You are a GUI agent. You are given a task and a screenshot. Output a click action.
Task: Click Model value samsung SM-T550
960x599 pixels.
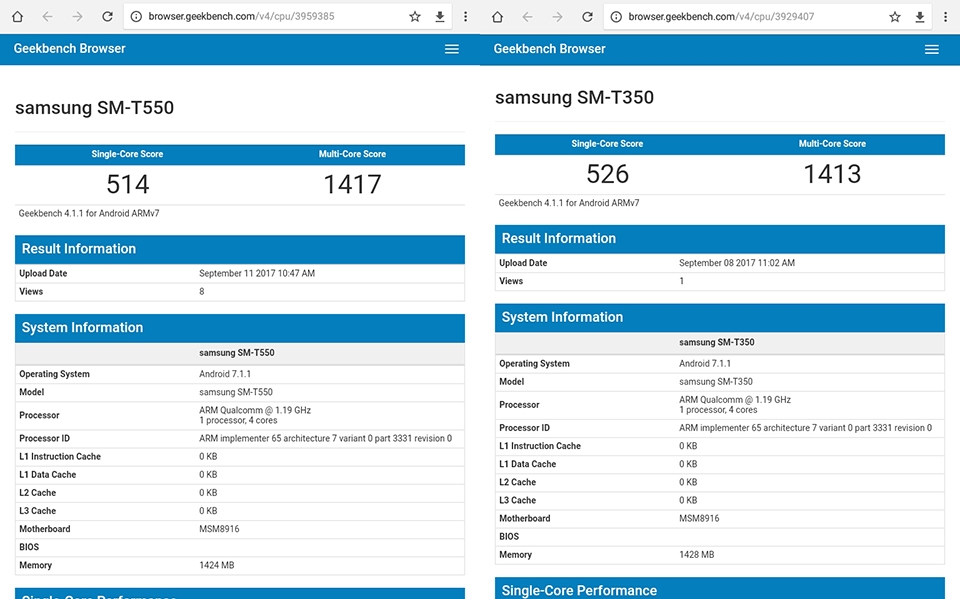point(236,392)
